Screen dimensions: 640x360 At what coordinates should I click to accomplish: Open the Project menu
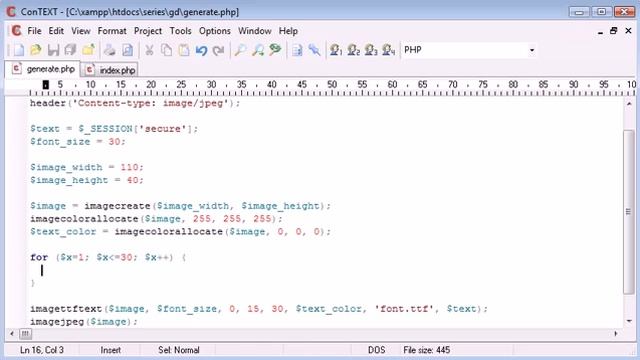click(148, 31)
